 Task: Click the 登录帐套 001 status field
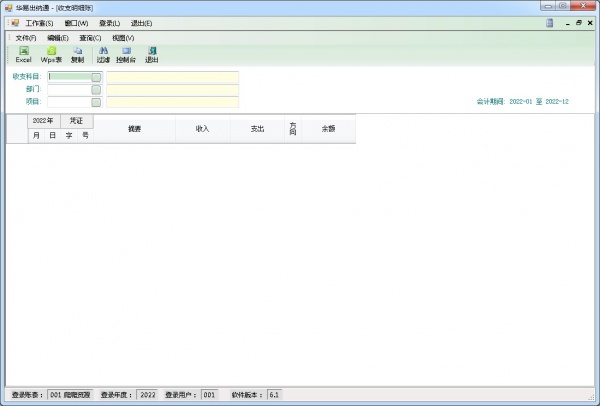click(x=70, y=395)
